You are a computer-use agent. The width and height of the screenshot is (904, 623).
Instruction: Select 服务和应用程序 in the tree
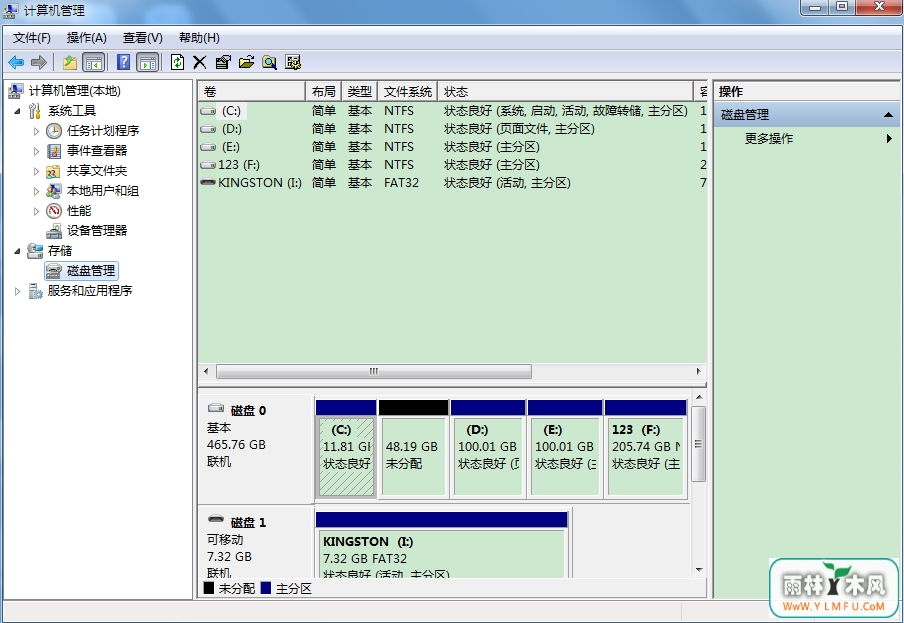click(90, 290)
